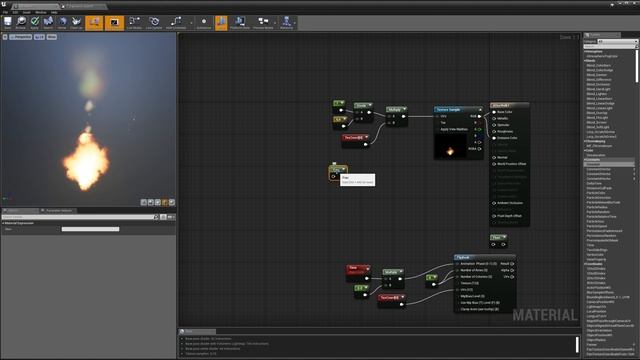Click the Details panel search field

point(80,217)
